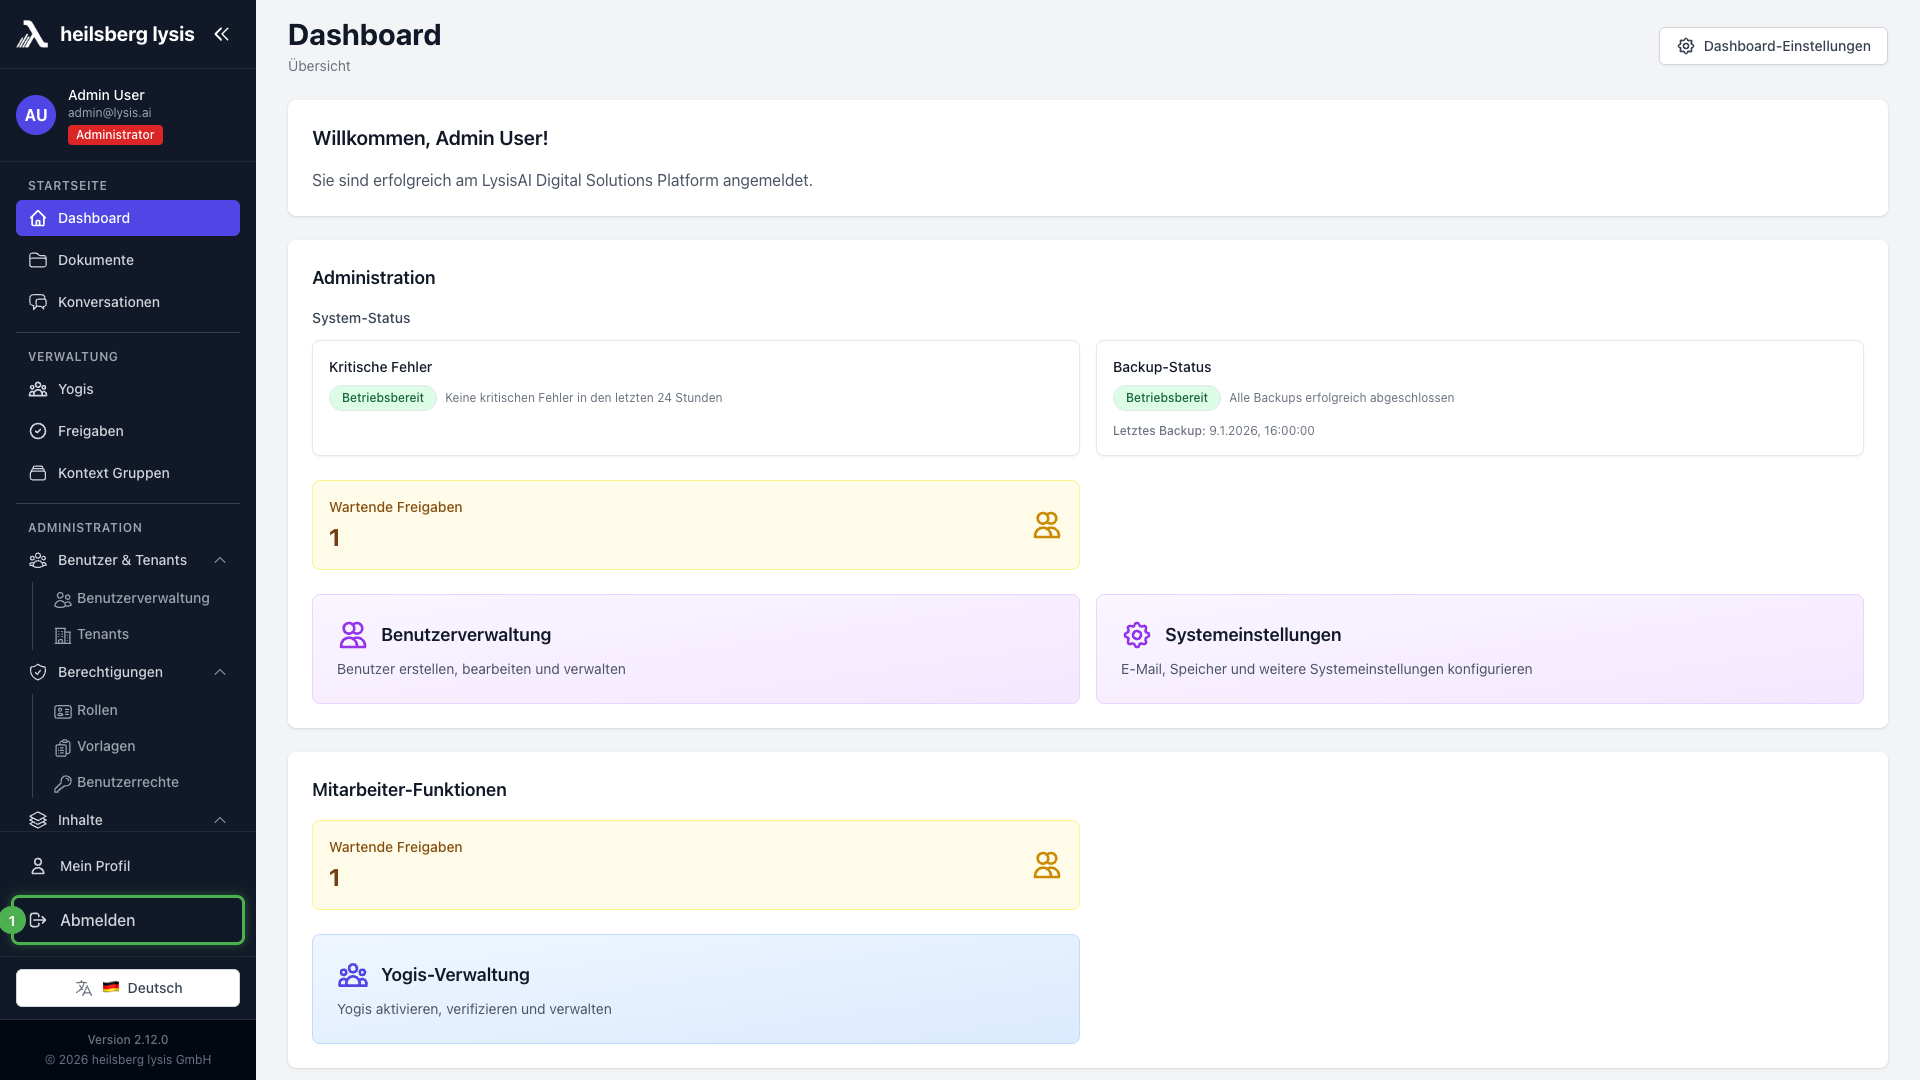Open Rollen under Berechtigungen
This screenshot has width=1920, height=1080.
pyautogui.click(x=97, y=710)
